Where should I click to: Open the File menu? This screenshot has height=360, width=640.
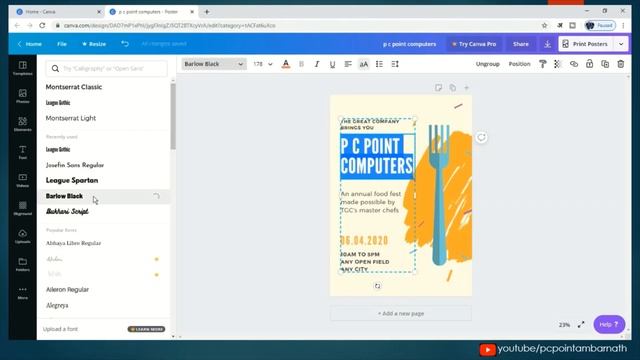coord(62,44)
